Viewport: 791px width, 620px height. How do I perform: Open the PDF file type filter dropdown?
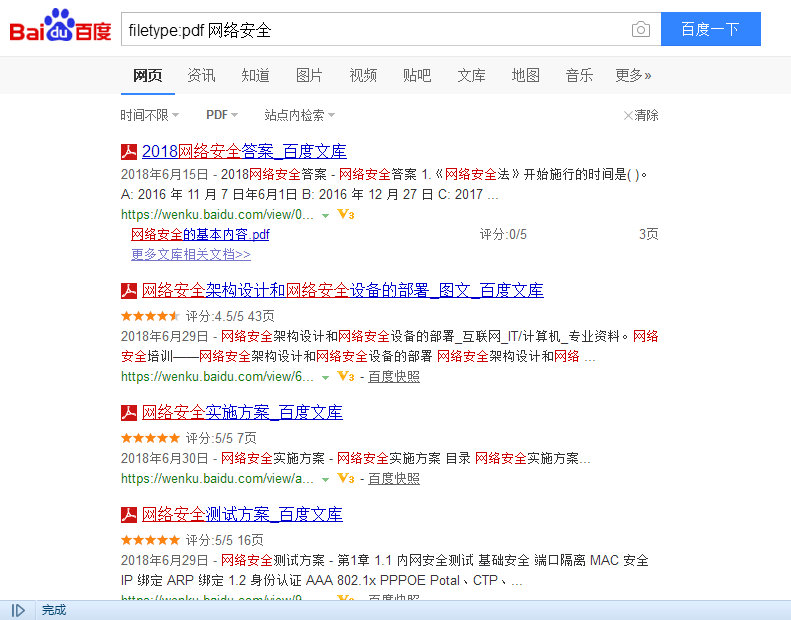[x=222, y=115]
